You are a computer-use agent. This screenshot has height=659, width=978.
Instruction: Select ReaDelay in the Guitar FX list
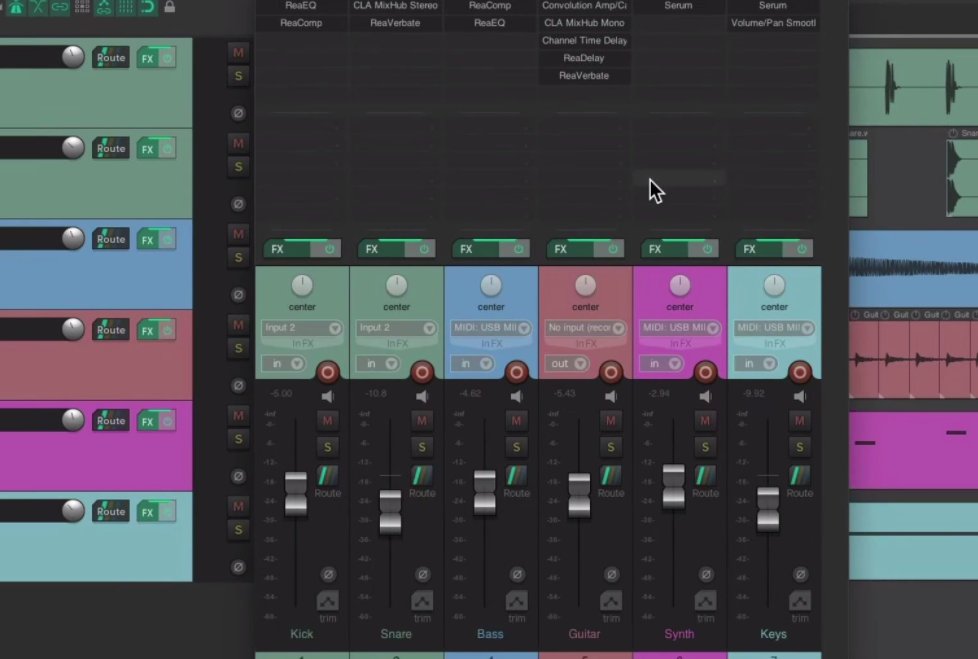(x=584, y=58)
